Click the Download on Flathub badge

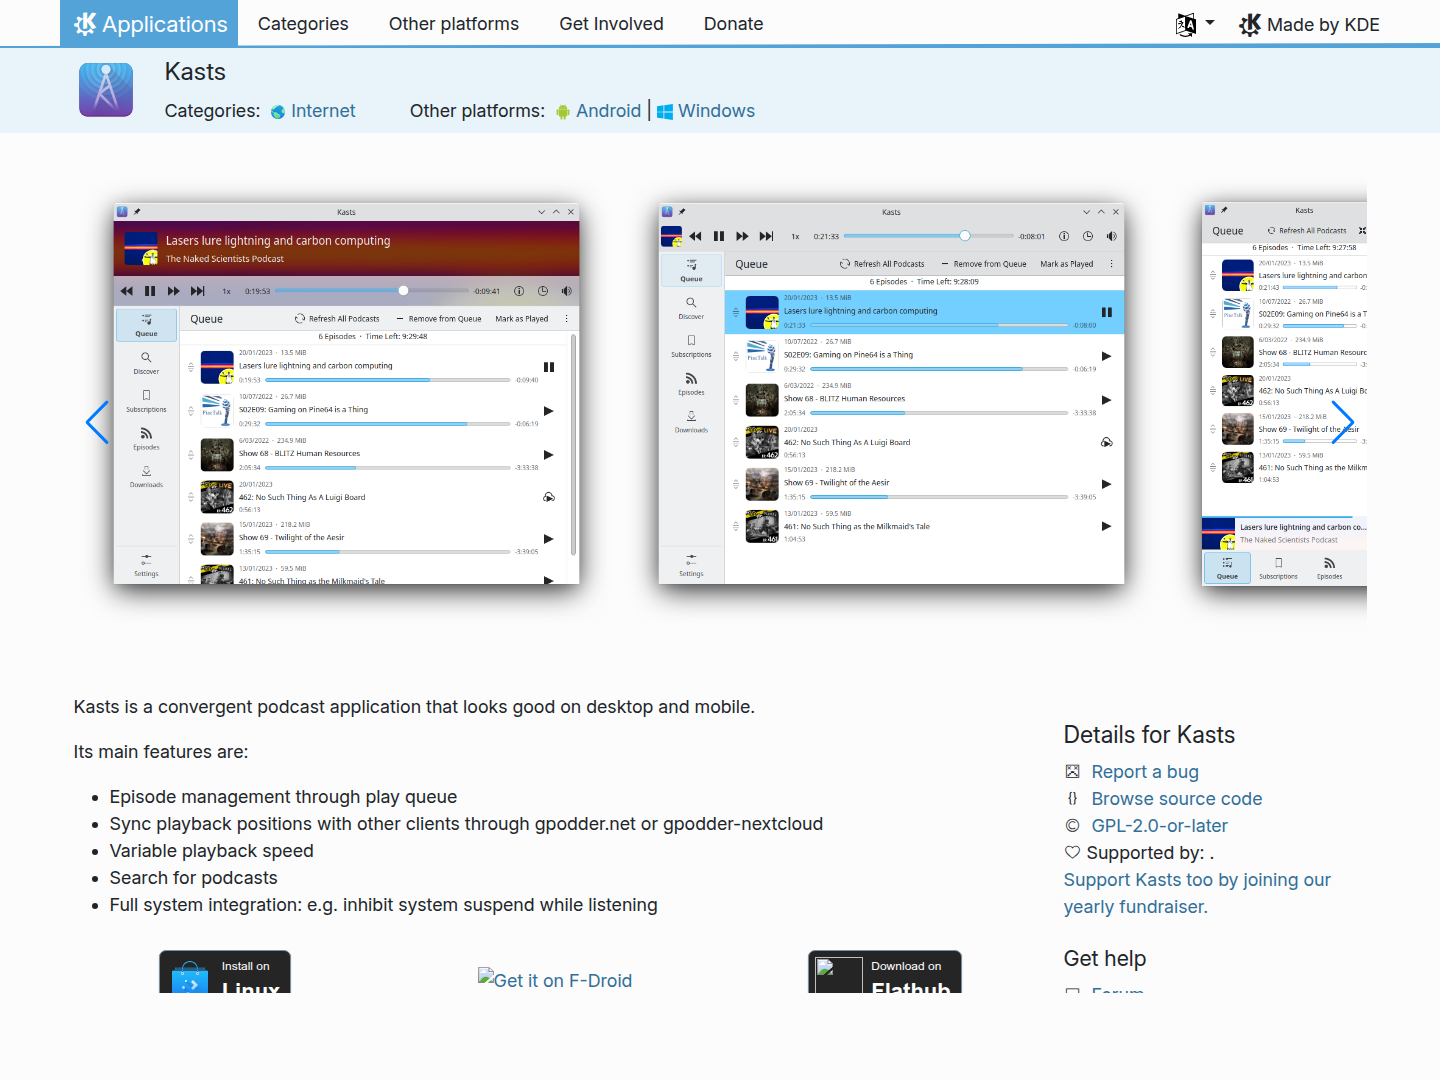[885, 971]
